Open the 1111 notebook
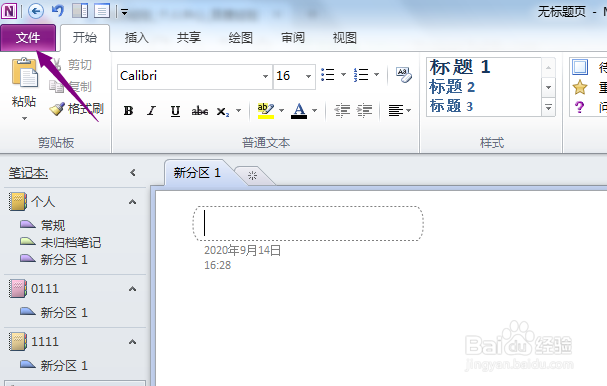607x386 pixels. (45, 341)
